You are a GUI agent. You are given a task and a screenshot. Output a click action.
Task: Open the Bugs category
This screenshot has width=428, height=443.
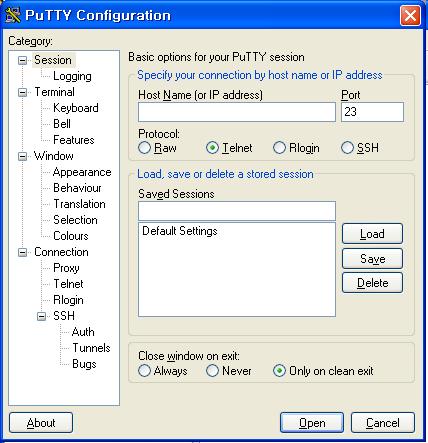pos(84,364)
